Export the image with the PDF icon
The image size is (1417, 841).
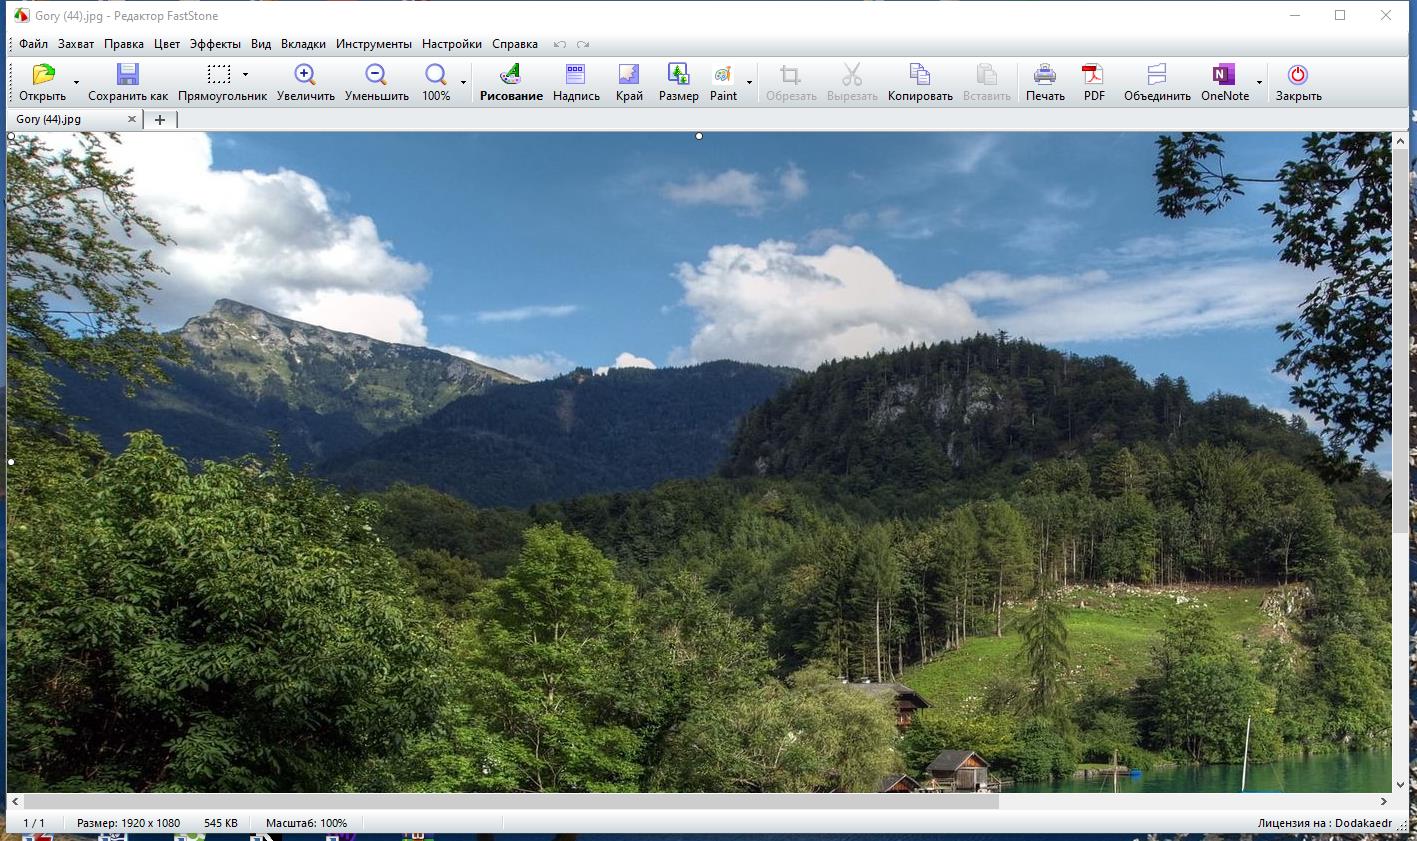(x=1093, y=76)
